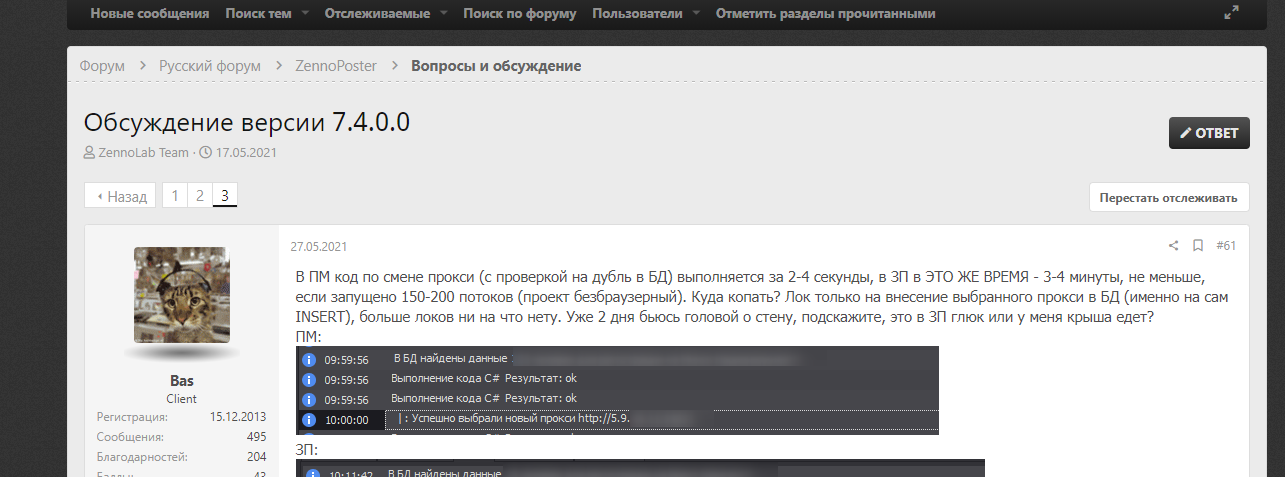
Task: Open ZennoLab Team author link
Action: pyautogui.click(x=143, y=153)
